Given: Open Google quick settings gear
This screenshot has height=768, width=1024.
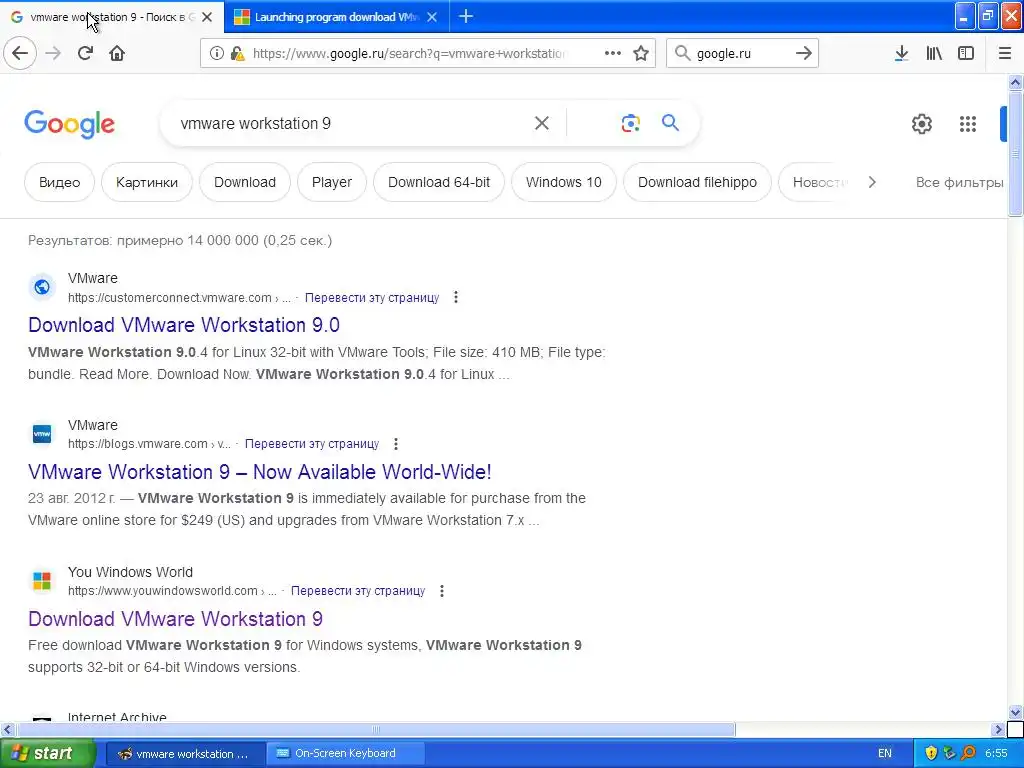Looking at the screenshot, I should (921, 123).
